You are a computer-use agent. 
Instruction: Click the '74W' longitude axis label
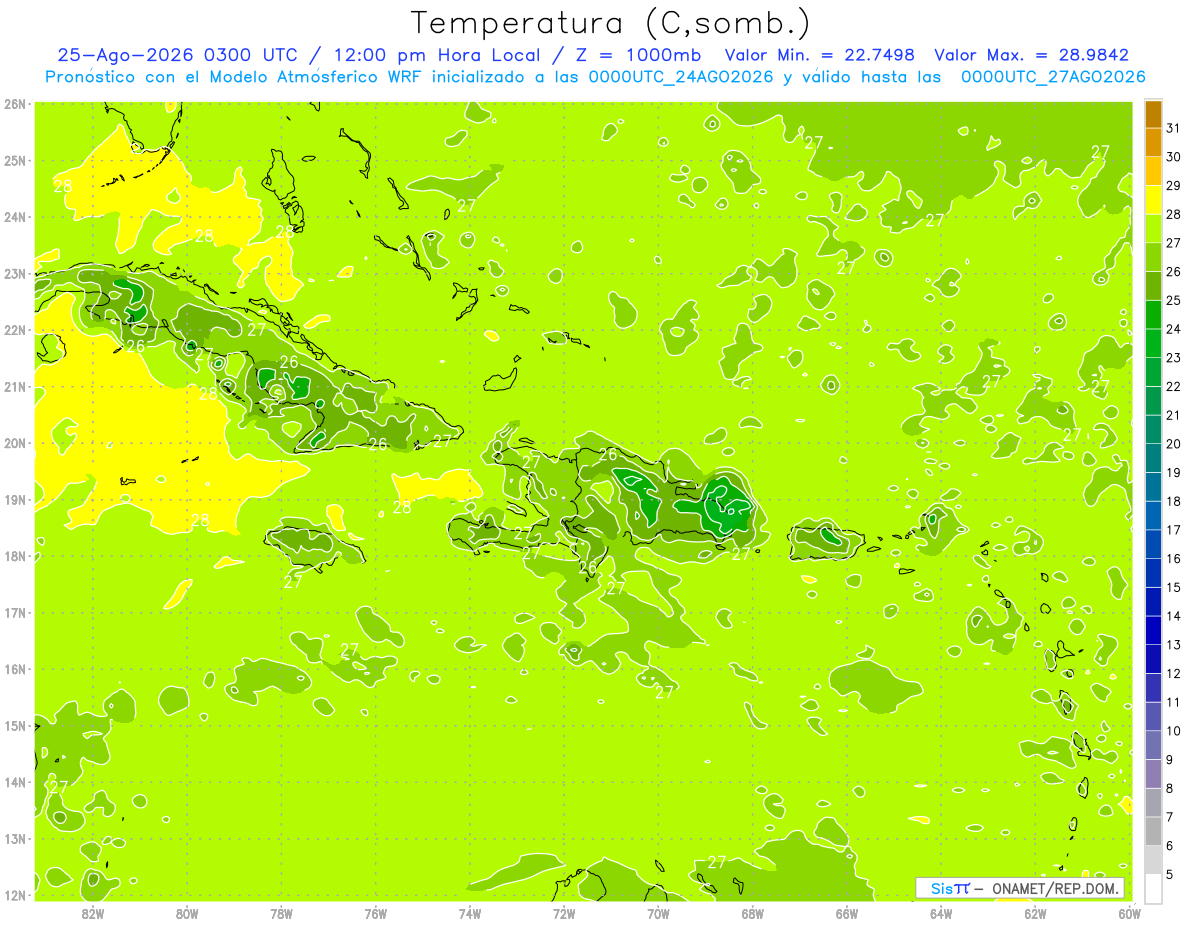click(470, 913)
